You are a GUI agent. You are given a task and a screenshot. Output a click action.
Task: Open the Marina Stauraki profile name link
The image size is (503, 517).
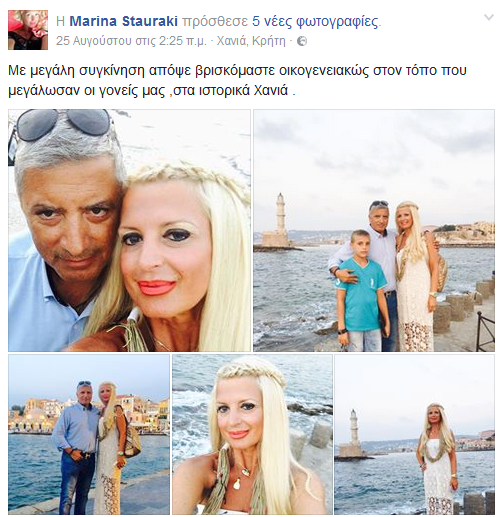pyautogui.click(x=123, y=22)
